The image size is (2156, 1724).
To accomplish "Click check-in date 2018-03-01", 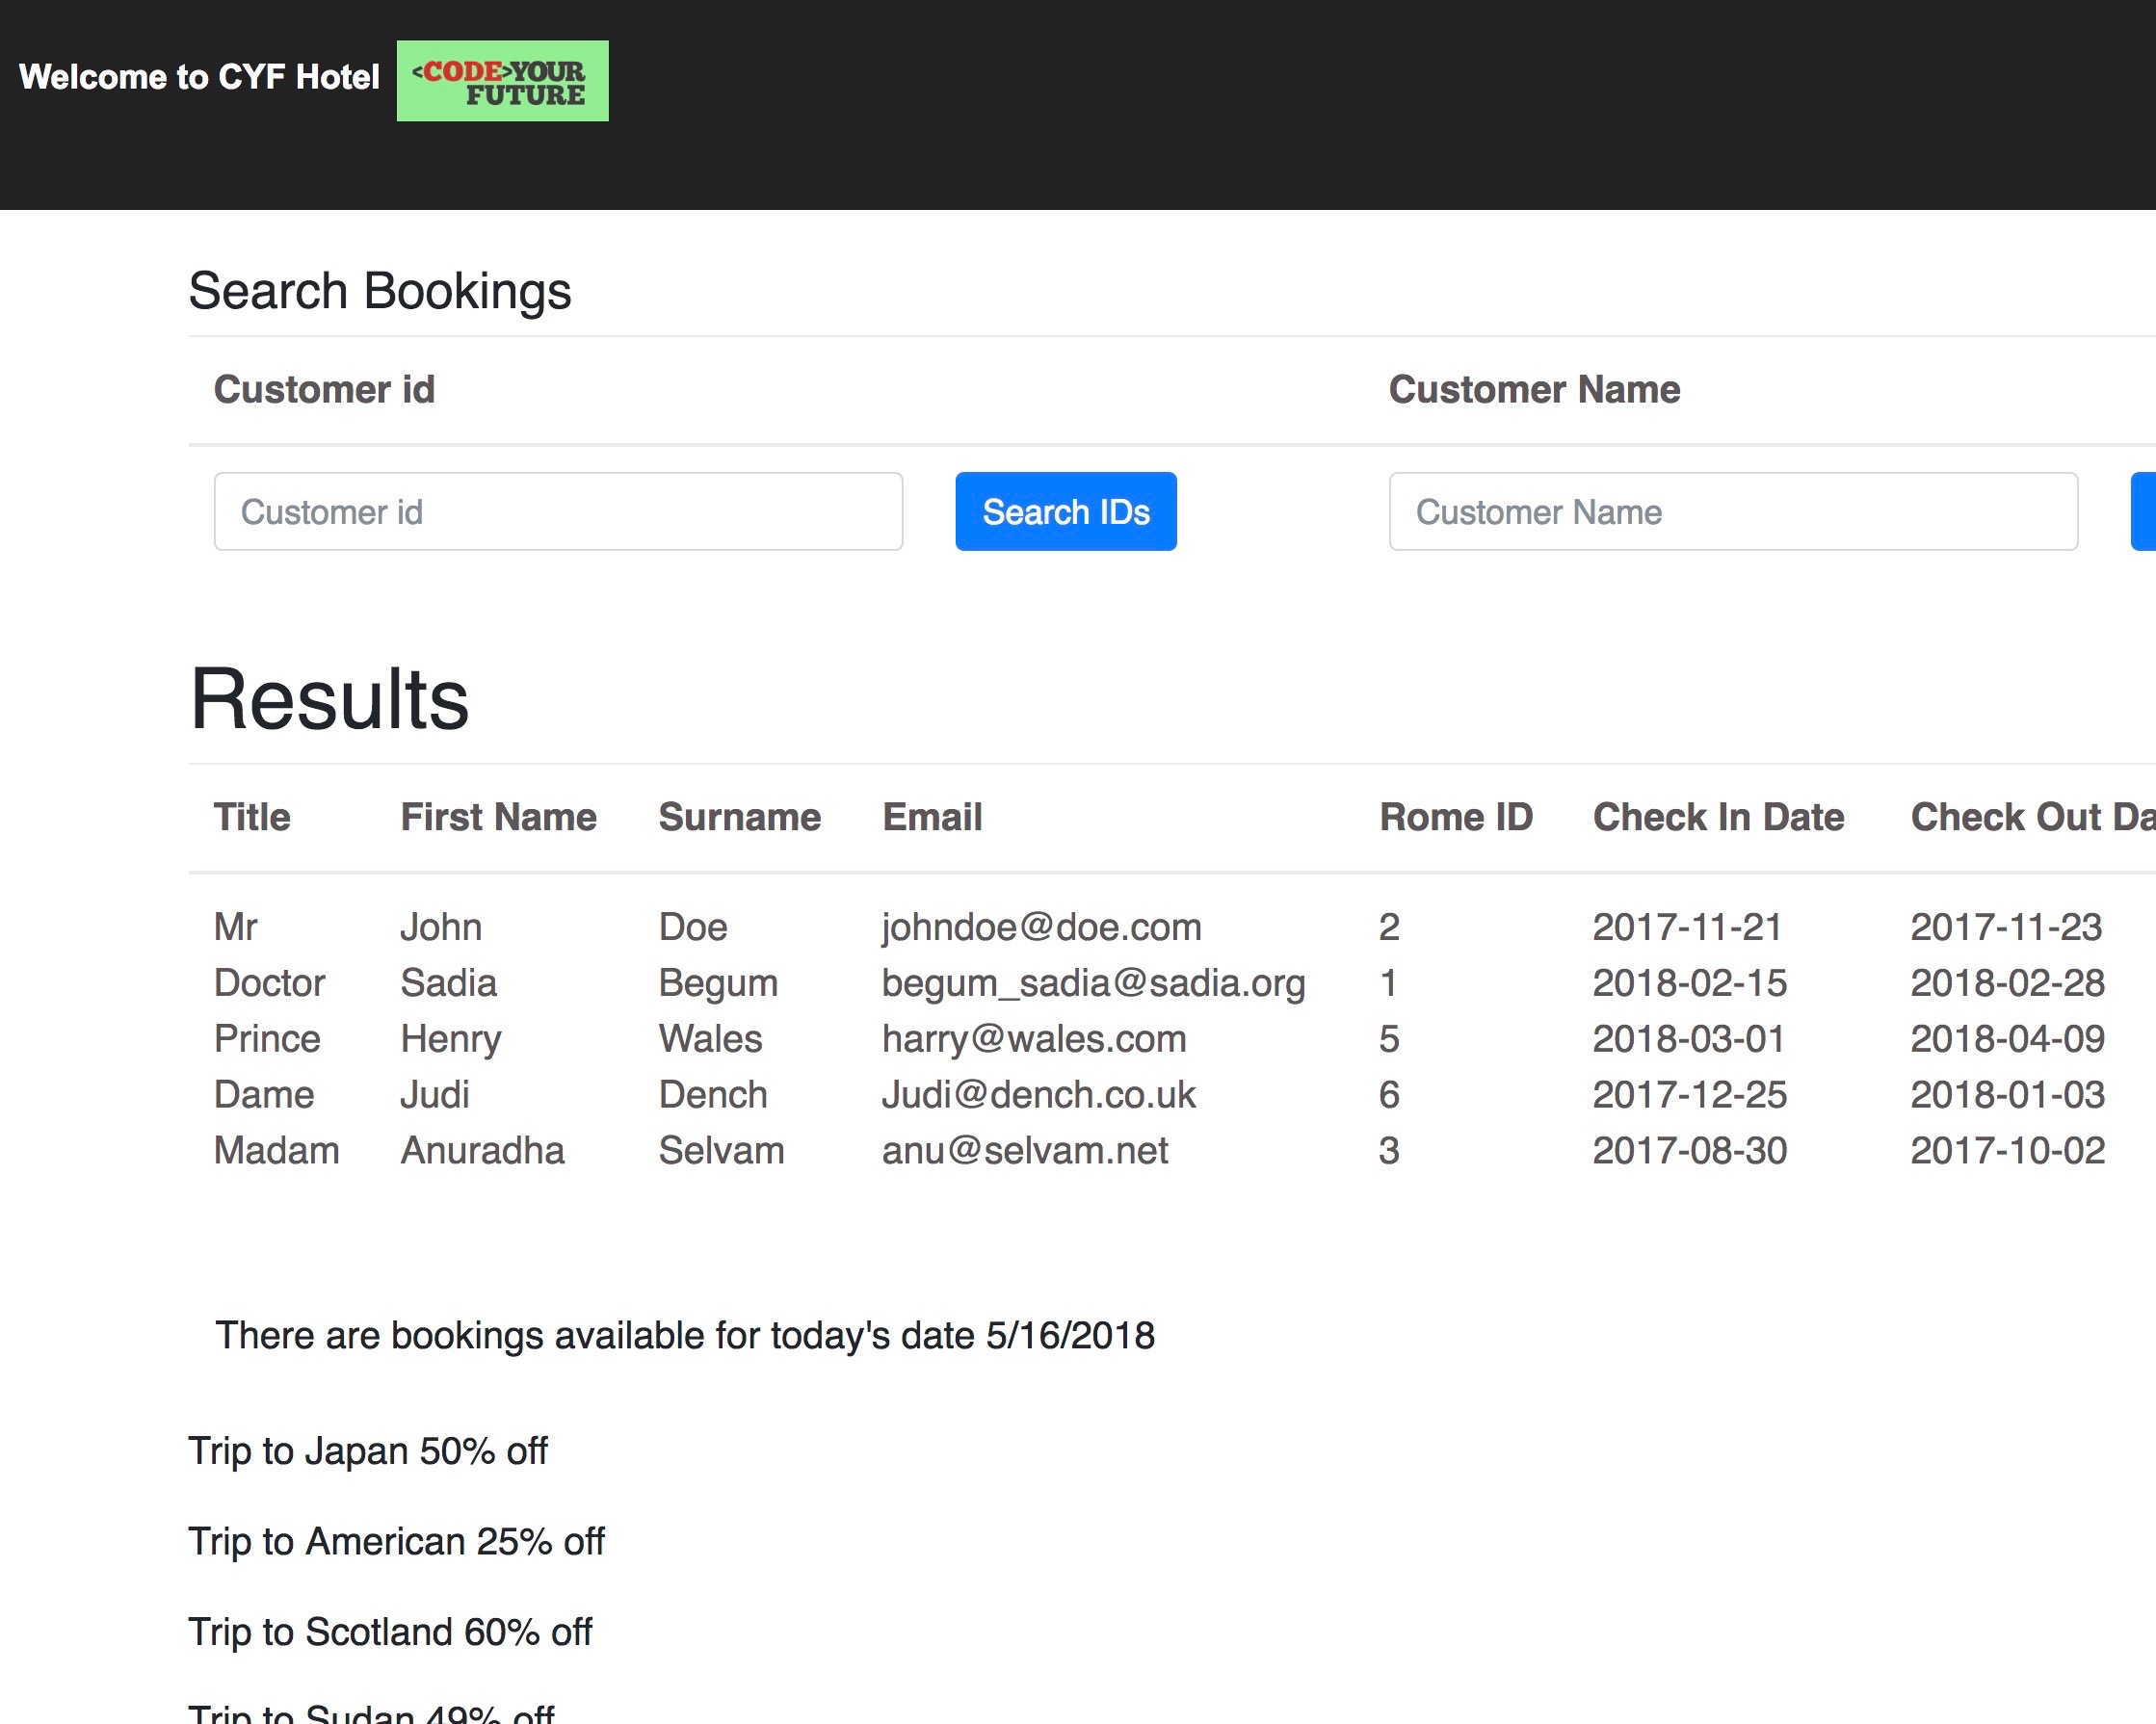I will click(x=1689, y=1039).
